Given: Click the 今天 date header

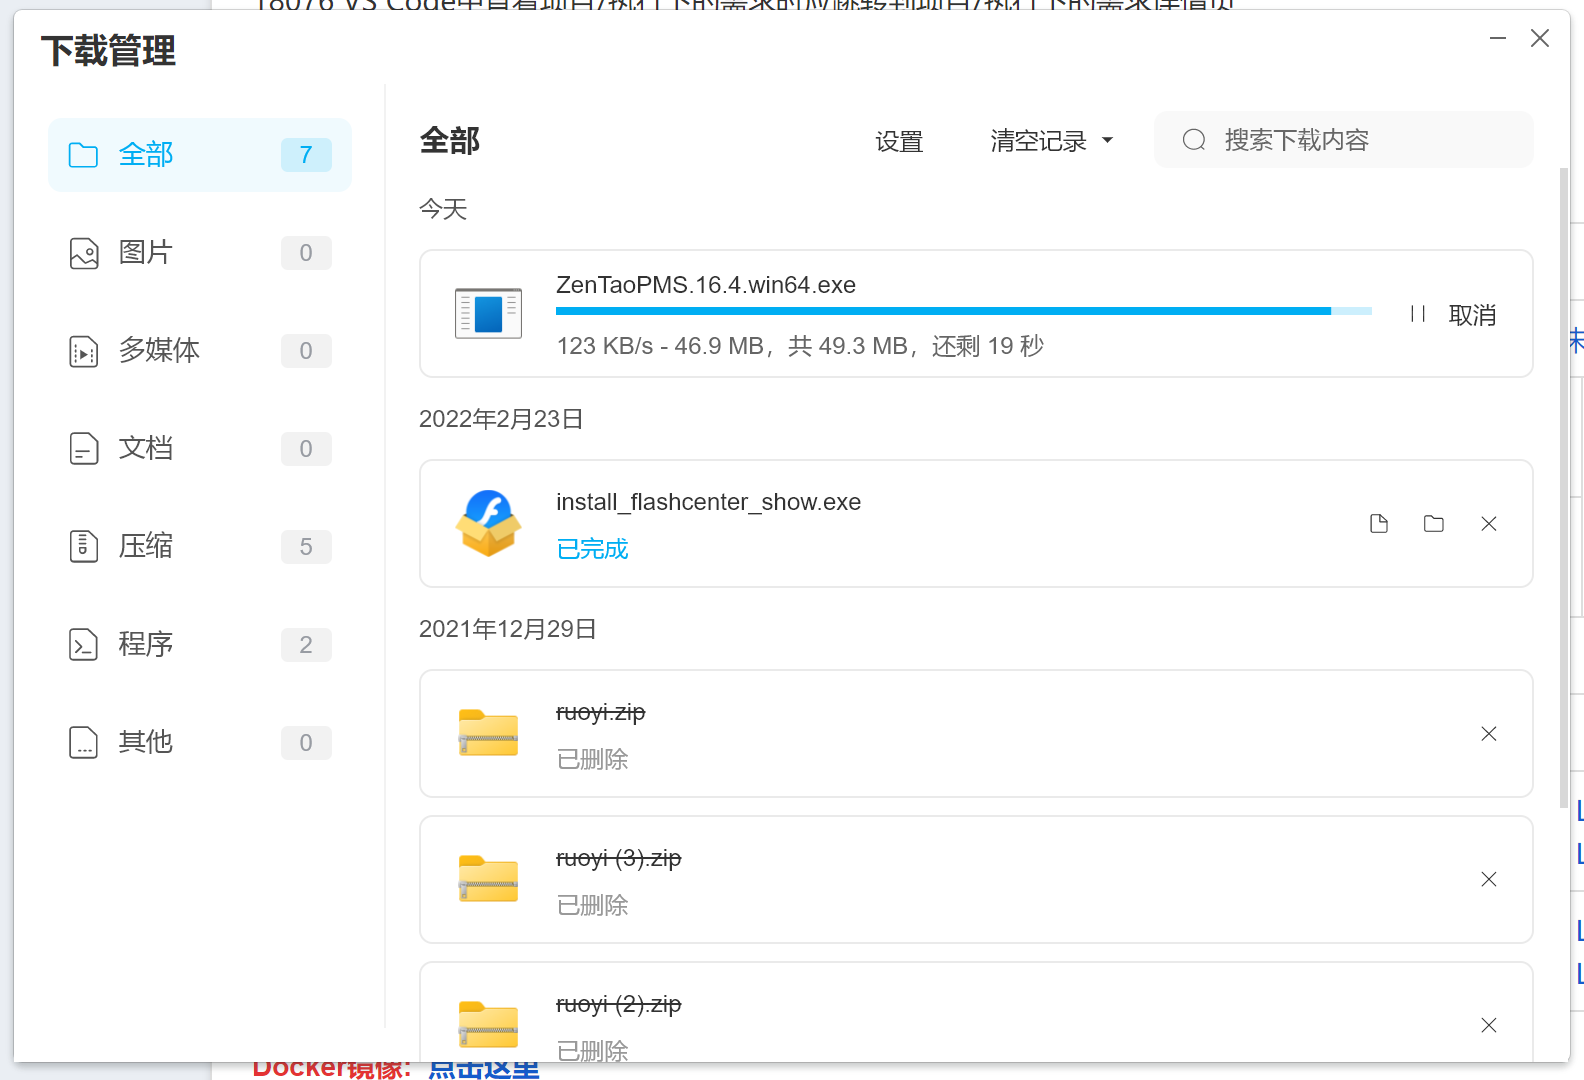Looking at the screenshot, I should point(443,209).
